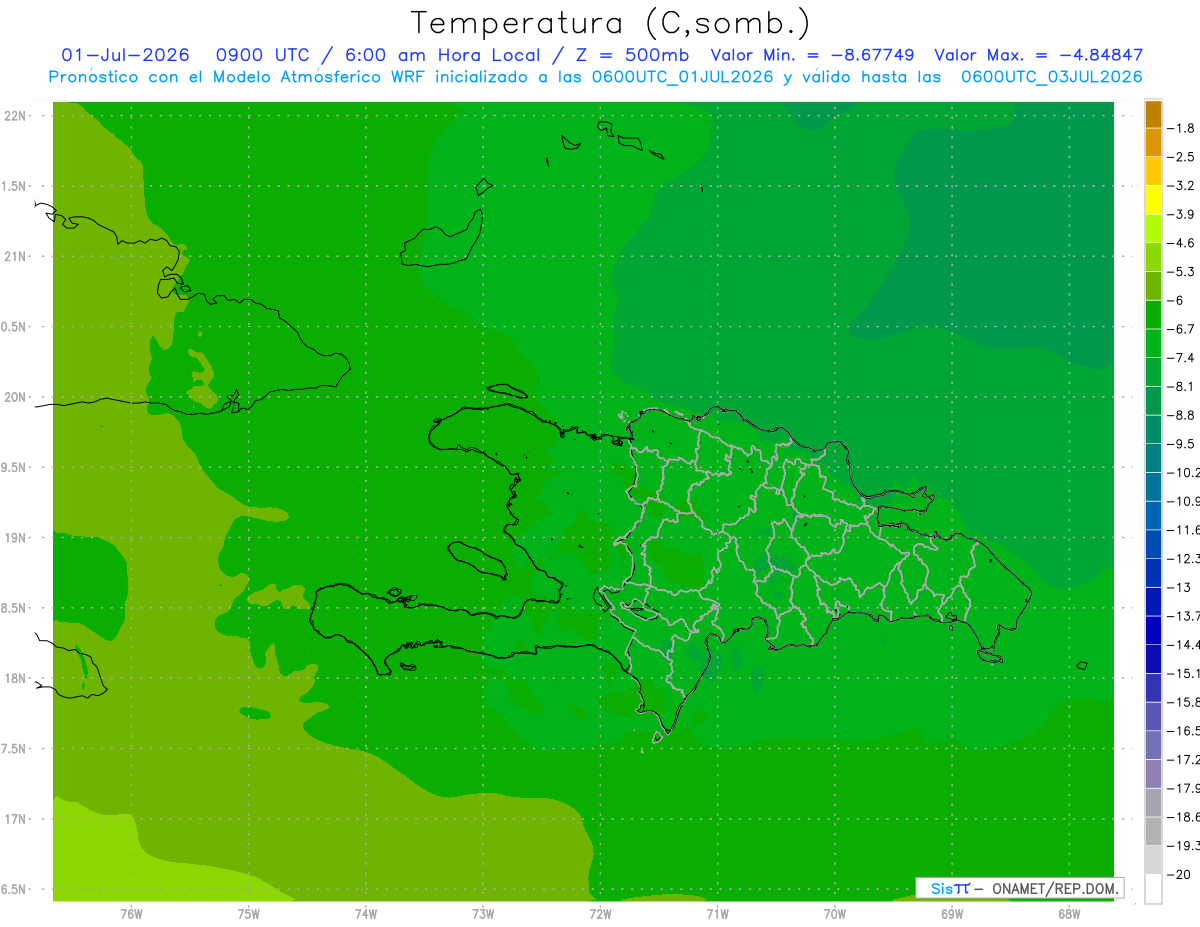The image size is (1200, 927).
Task: Click the "72W" longitude axis label
Action: point(600,913)
